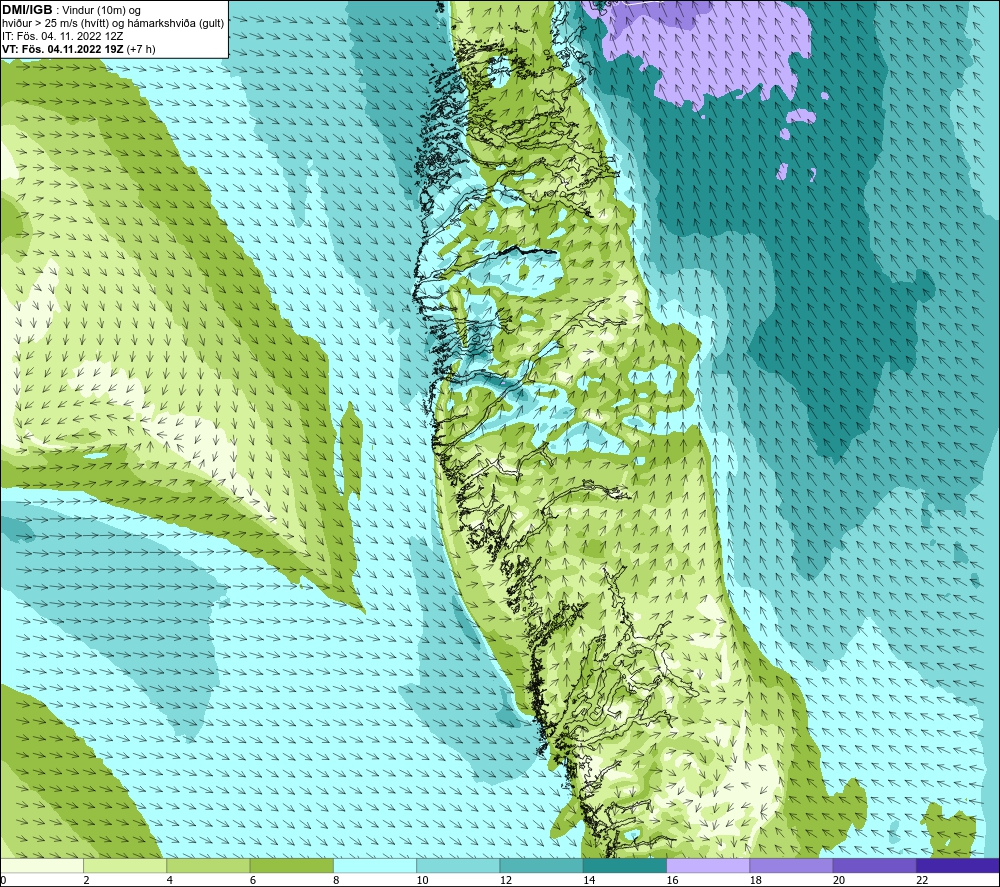Click the legend scale label '12'
This screenshot has height=887, width=1000.
click(506, 880)
